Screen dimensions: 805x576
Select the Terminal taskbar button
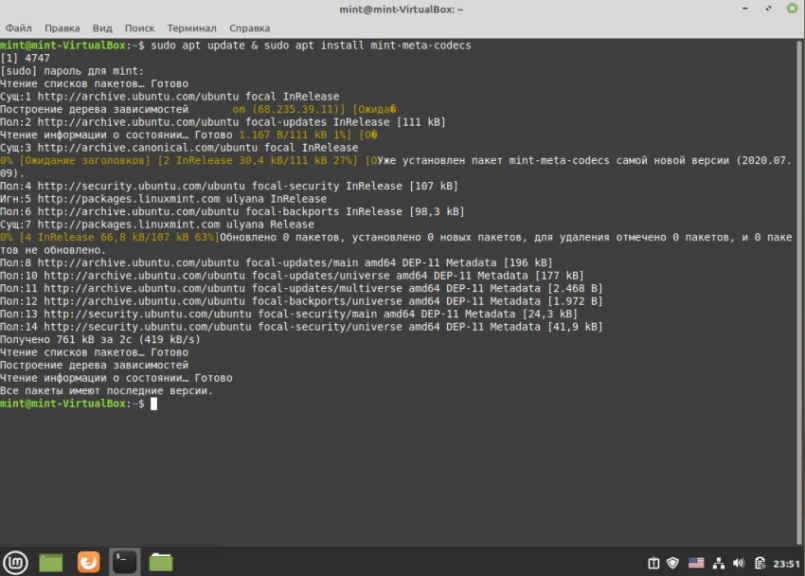coord(124,562)
